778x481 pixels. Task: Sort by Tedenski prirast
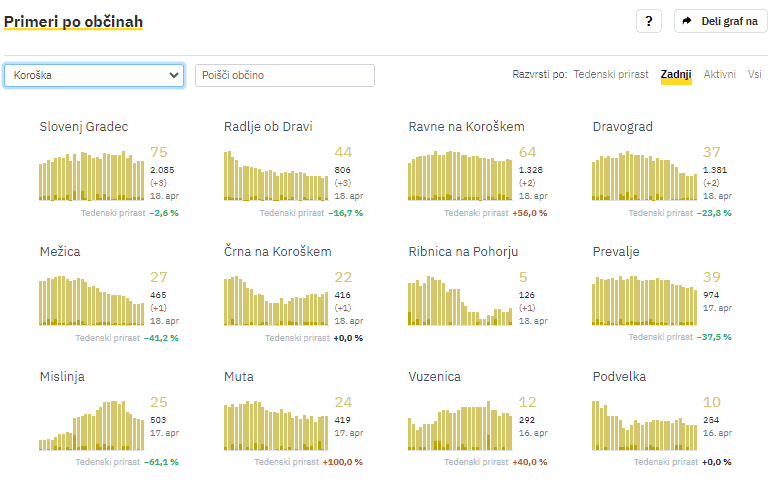tap(610, 75)
